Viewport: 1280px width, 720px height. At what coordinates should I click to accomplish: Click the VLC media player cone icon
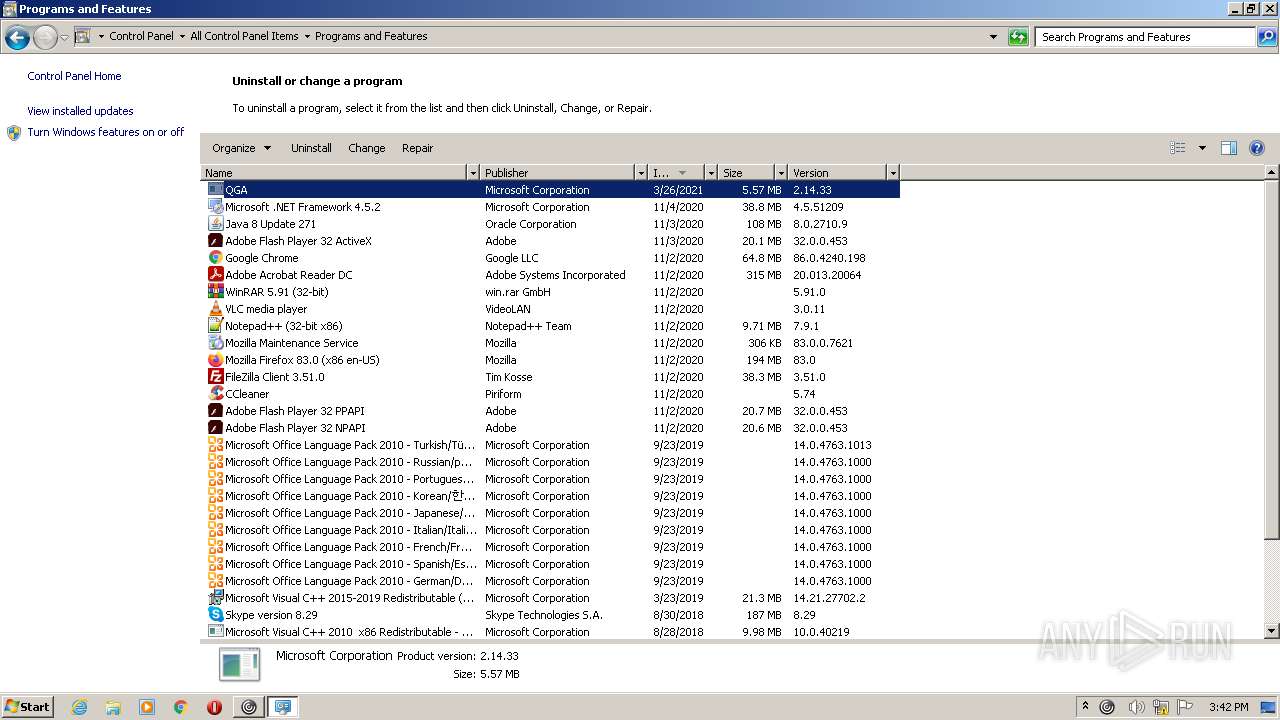215,308
